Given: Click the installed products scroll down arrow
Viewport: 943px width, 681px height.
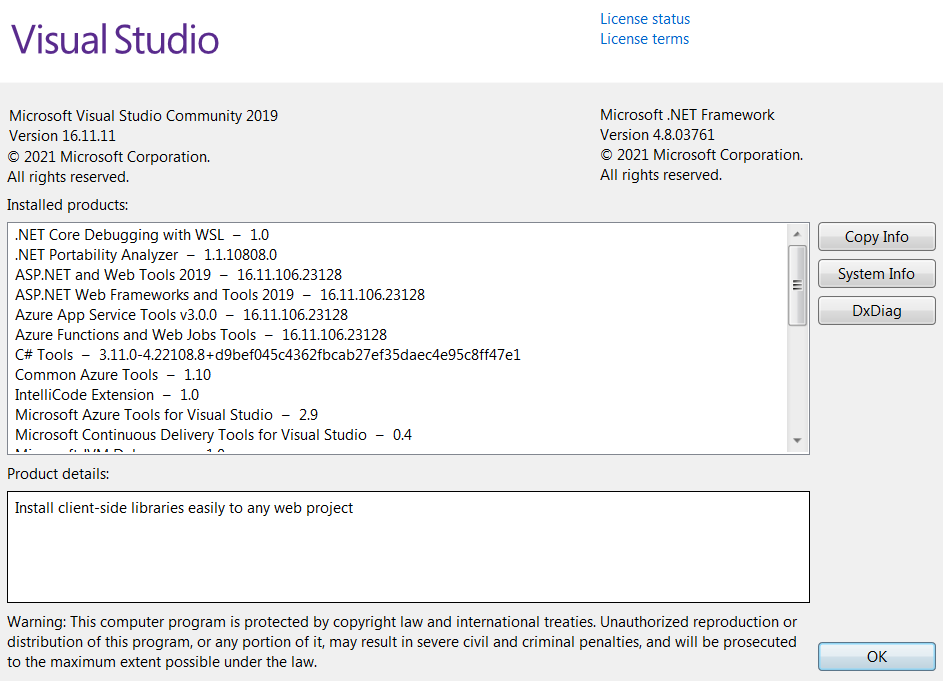Looking at the screenshot, I should coord(797,441).
